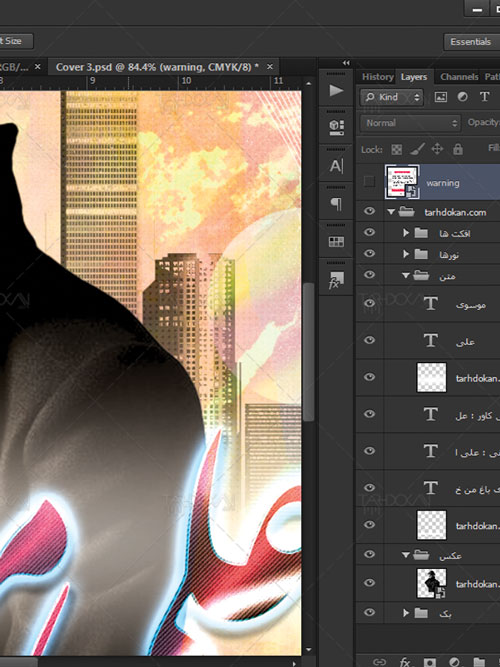Image resolution: width=500 pixels, height=667 pixels.
Task: Open the Character panel icon
Action: (336, 165)
